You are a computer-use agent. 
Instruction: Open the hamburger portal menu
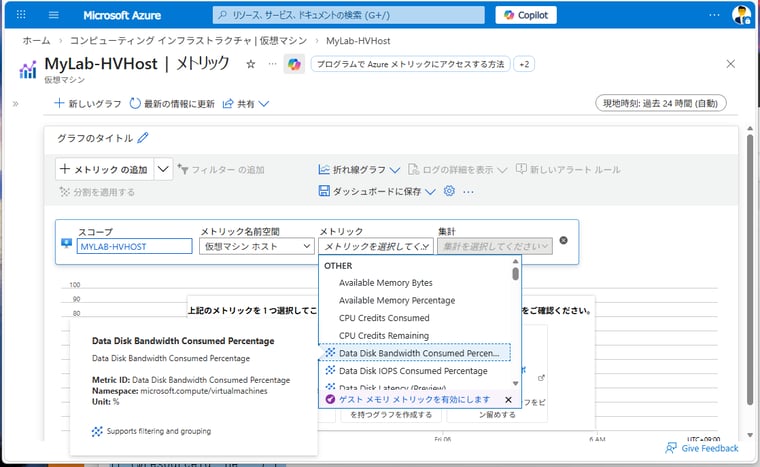click(x=54, y=15)
